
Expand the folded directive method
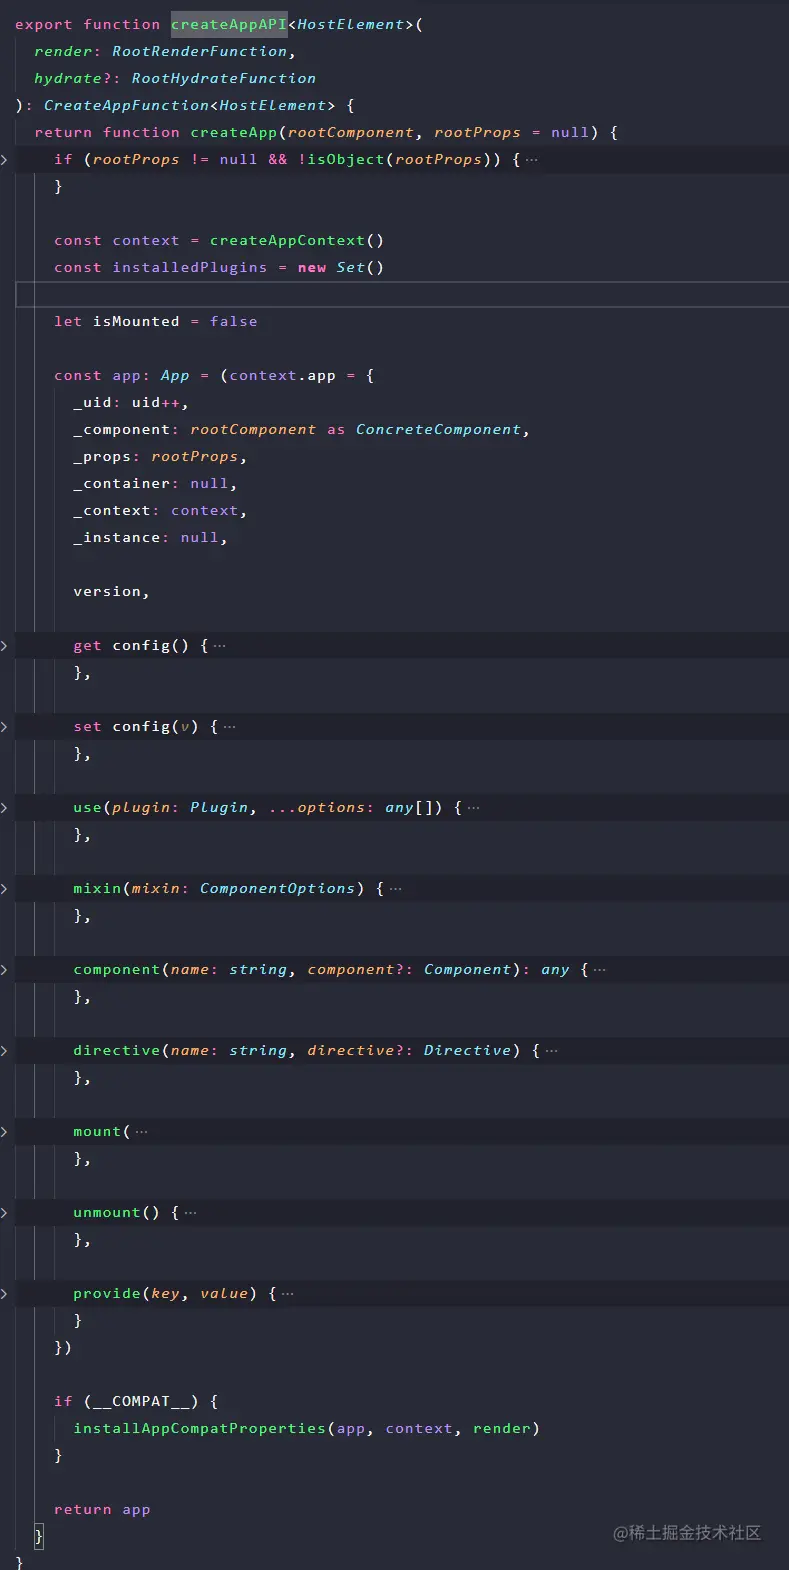coord(5,1051)
